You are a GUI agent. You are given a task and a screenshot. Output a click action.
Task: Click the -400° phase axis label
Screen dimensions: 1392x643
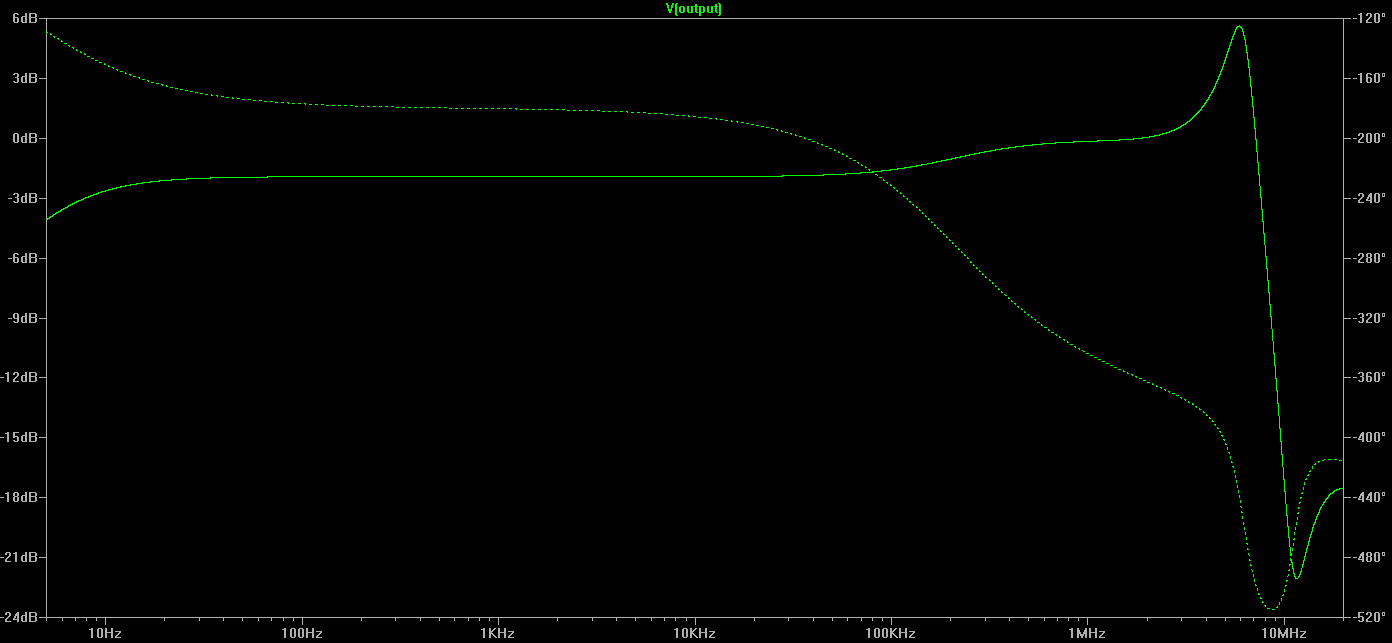pyautogui.click(x=1367, y=437)
